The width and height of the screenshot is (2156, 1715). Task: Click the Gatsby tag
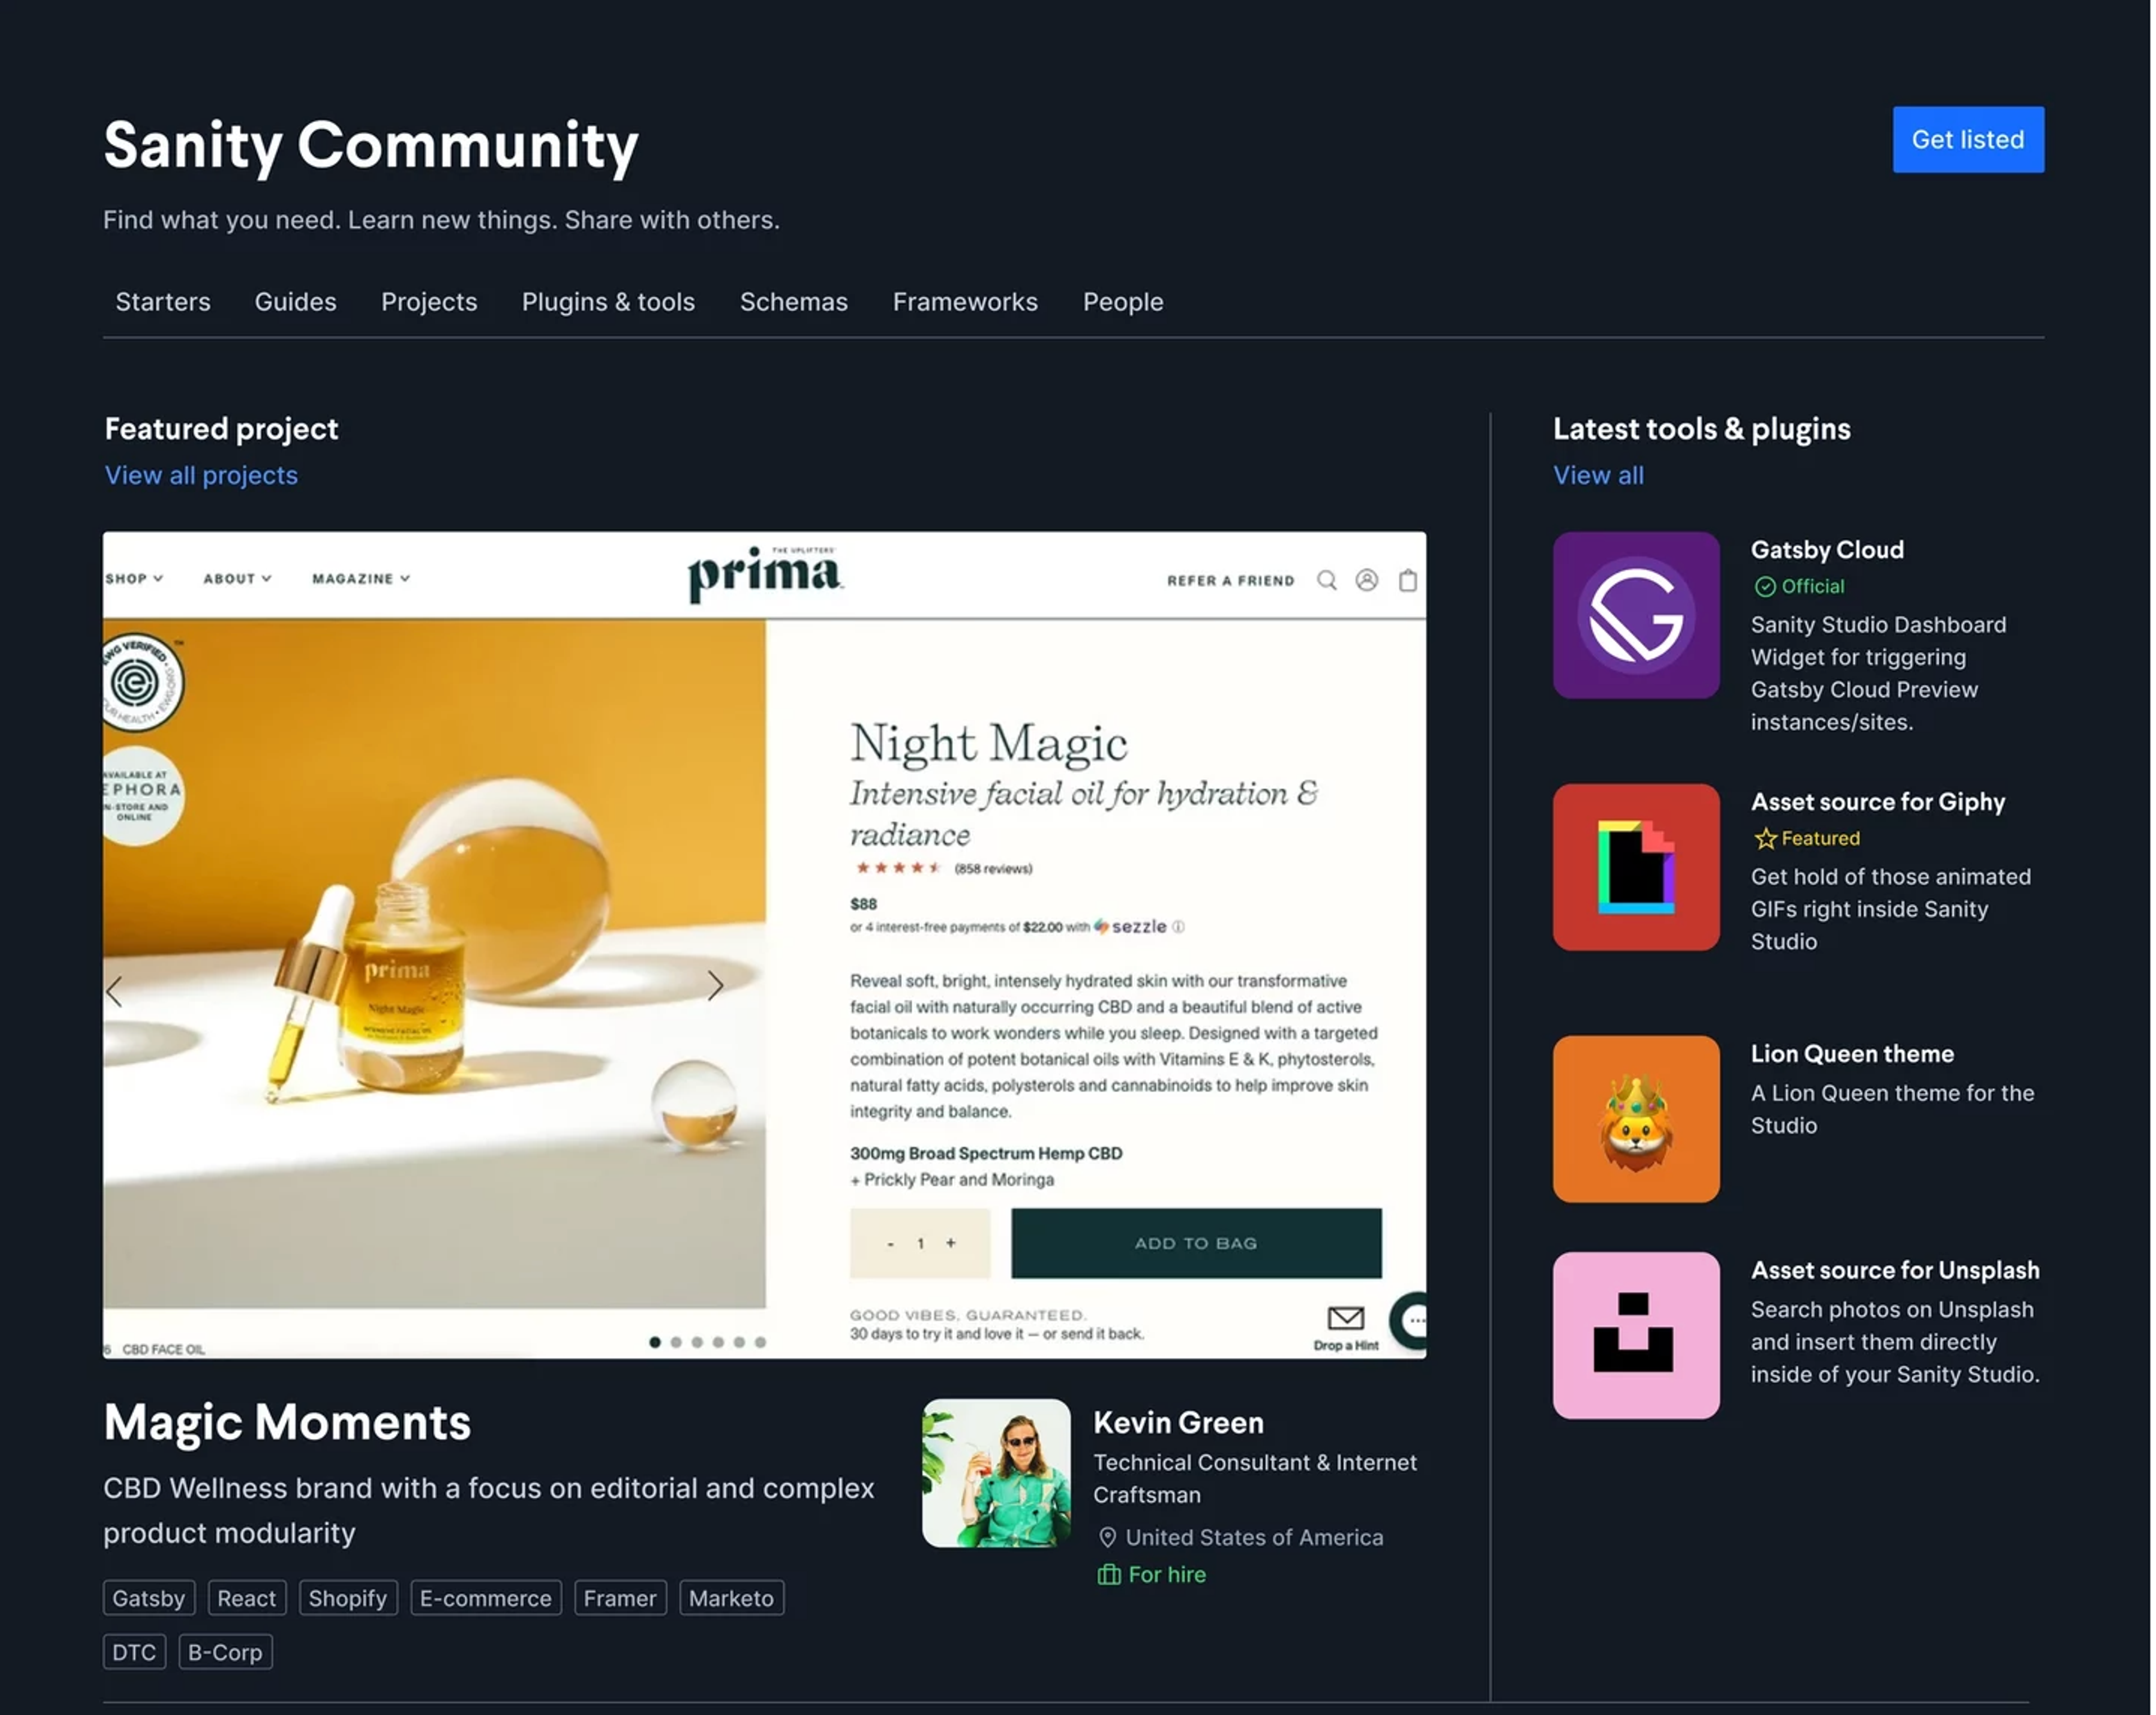point(148,1598)
